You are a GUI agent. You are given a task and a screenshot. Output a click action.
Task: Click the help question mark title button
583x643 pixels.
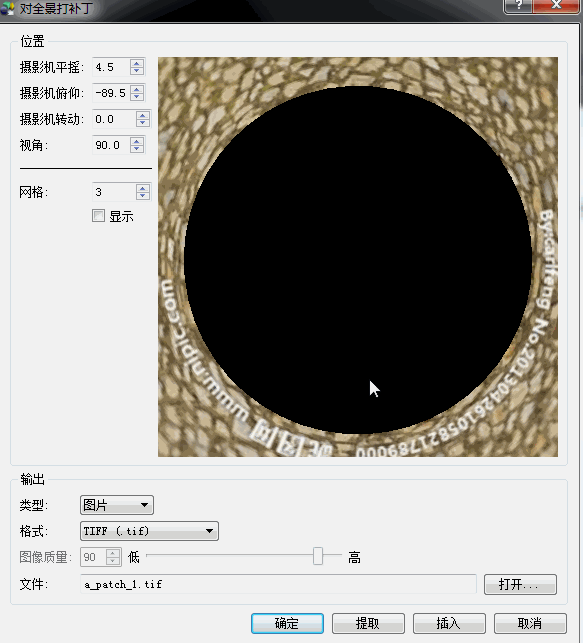point(519,6)
